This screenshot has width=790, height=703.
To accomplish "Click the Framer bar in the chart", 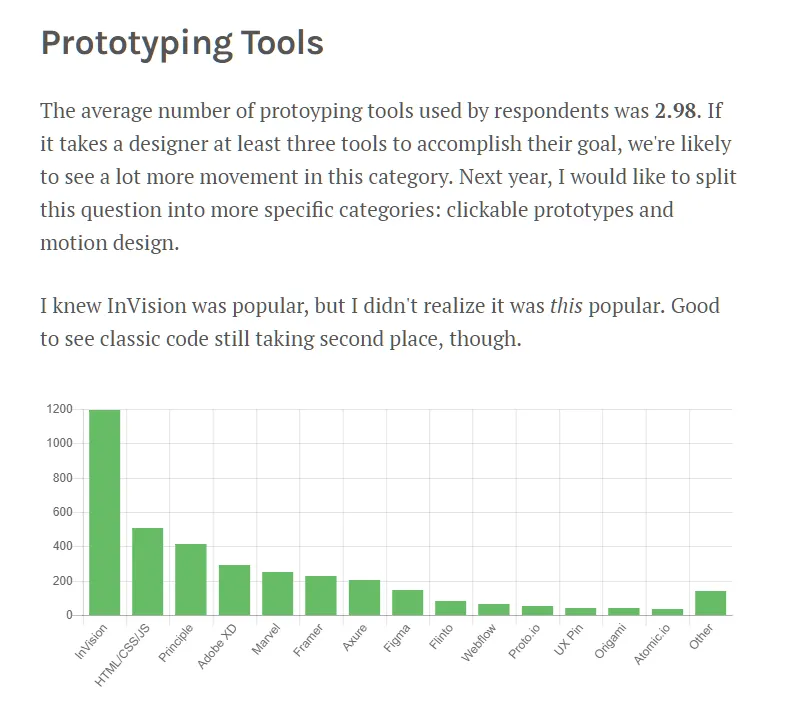I will 321,595.
